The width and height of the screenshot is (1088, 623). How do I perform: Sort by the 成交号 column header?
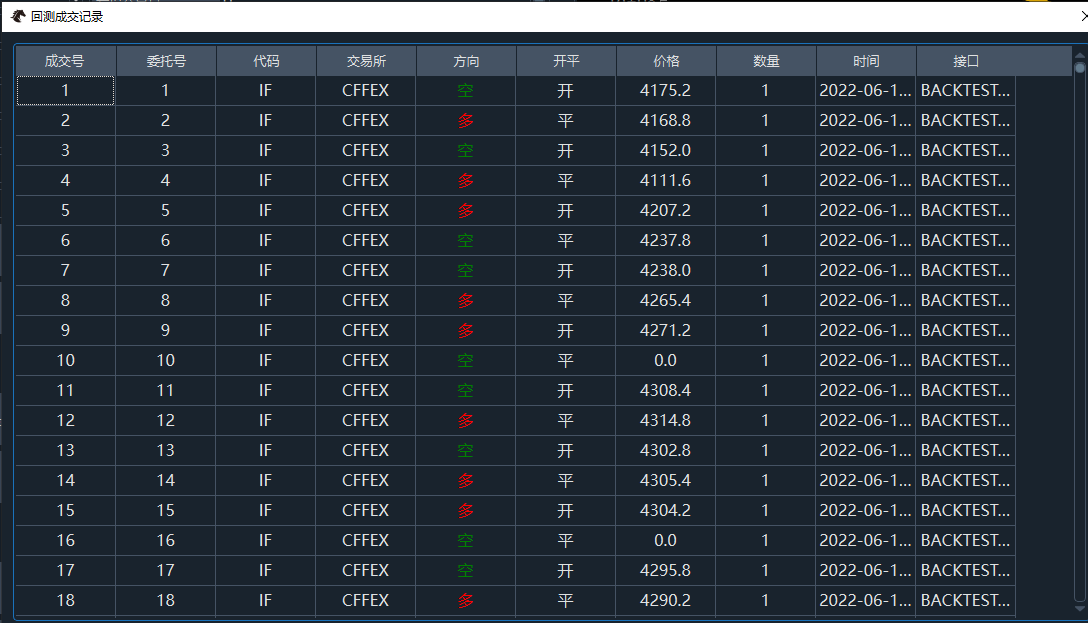pyautogui.click(x=65, y=61)
